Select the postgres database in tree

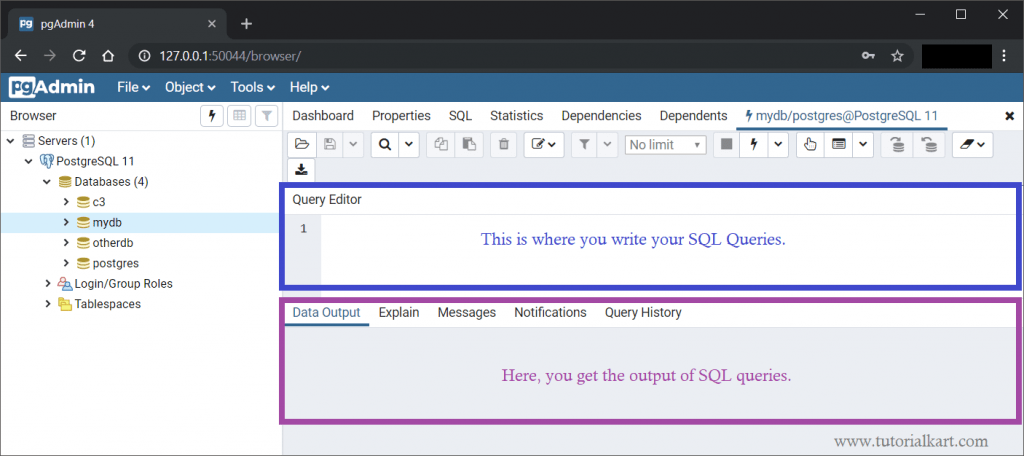click(x=115, y=263)
